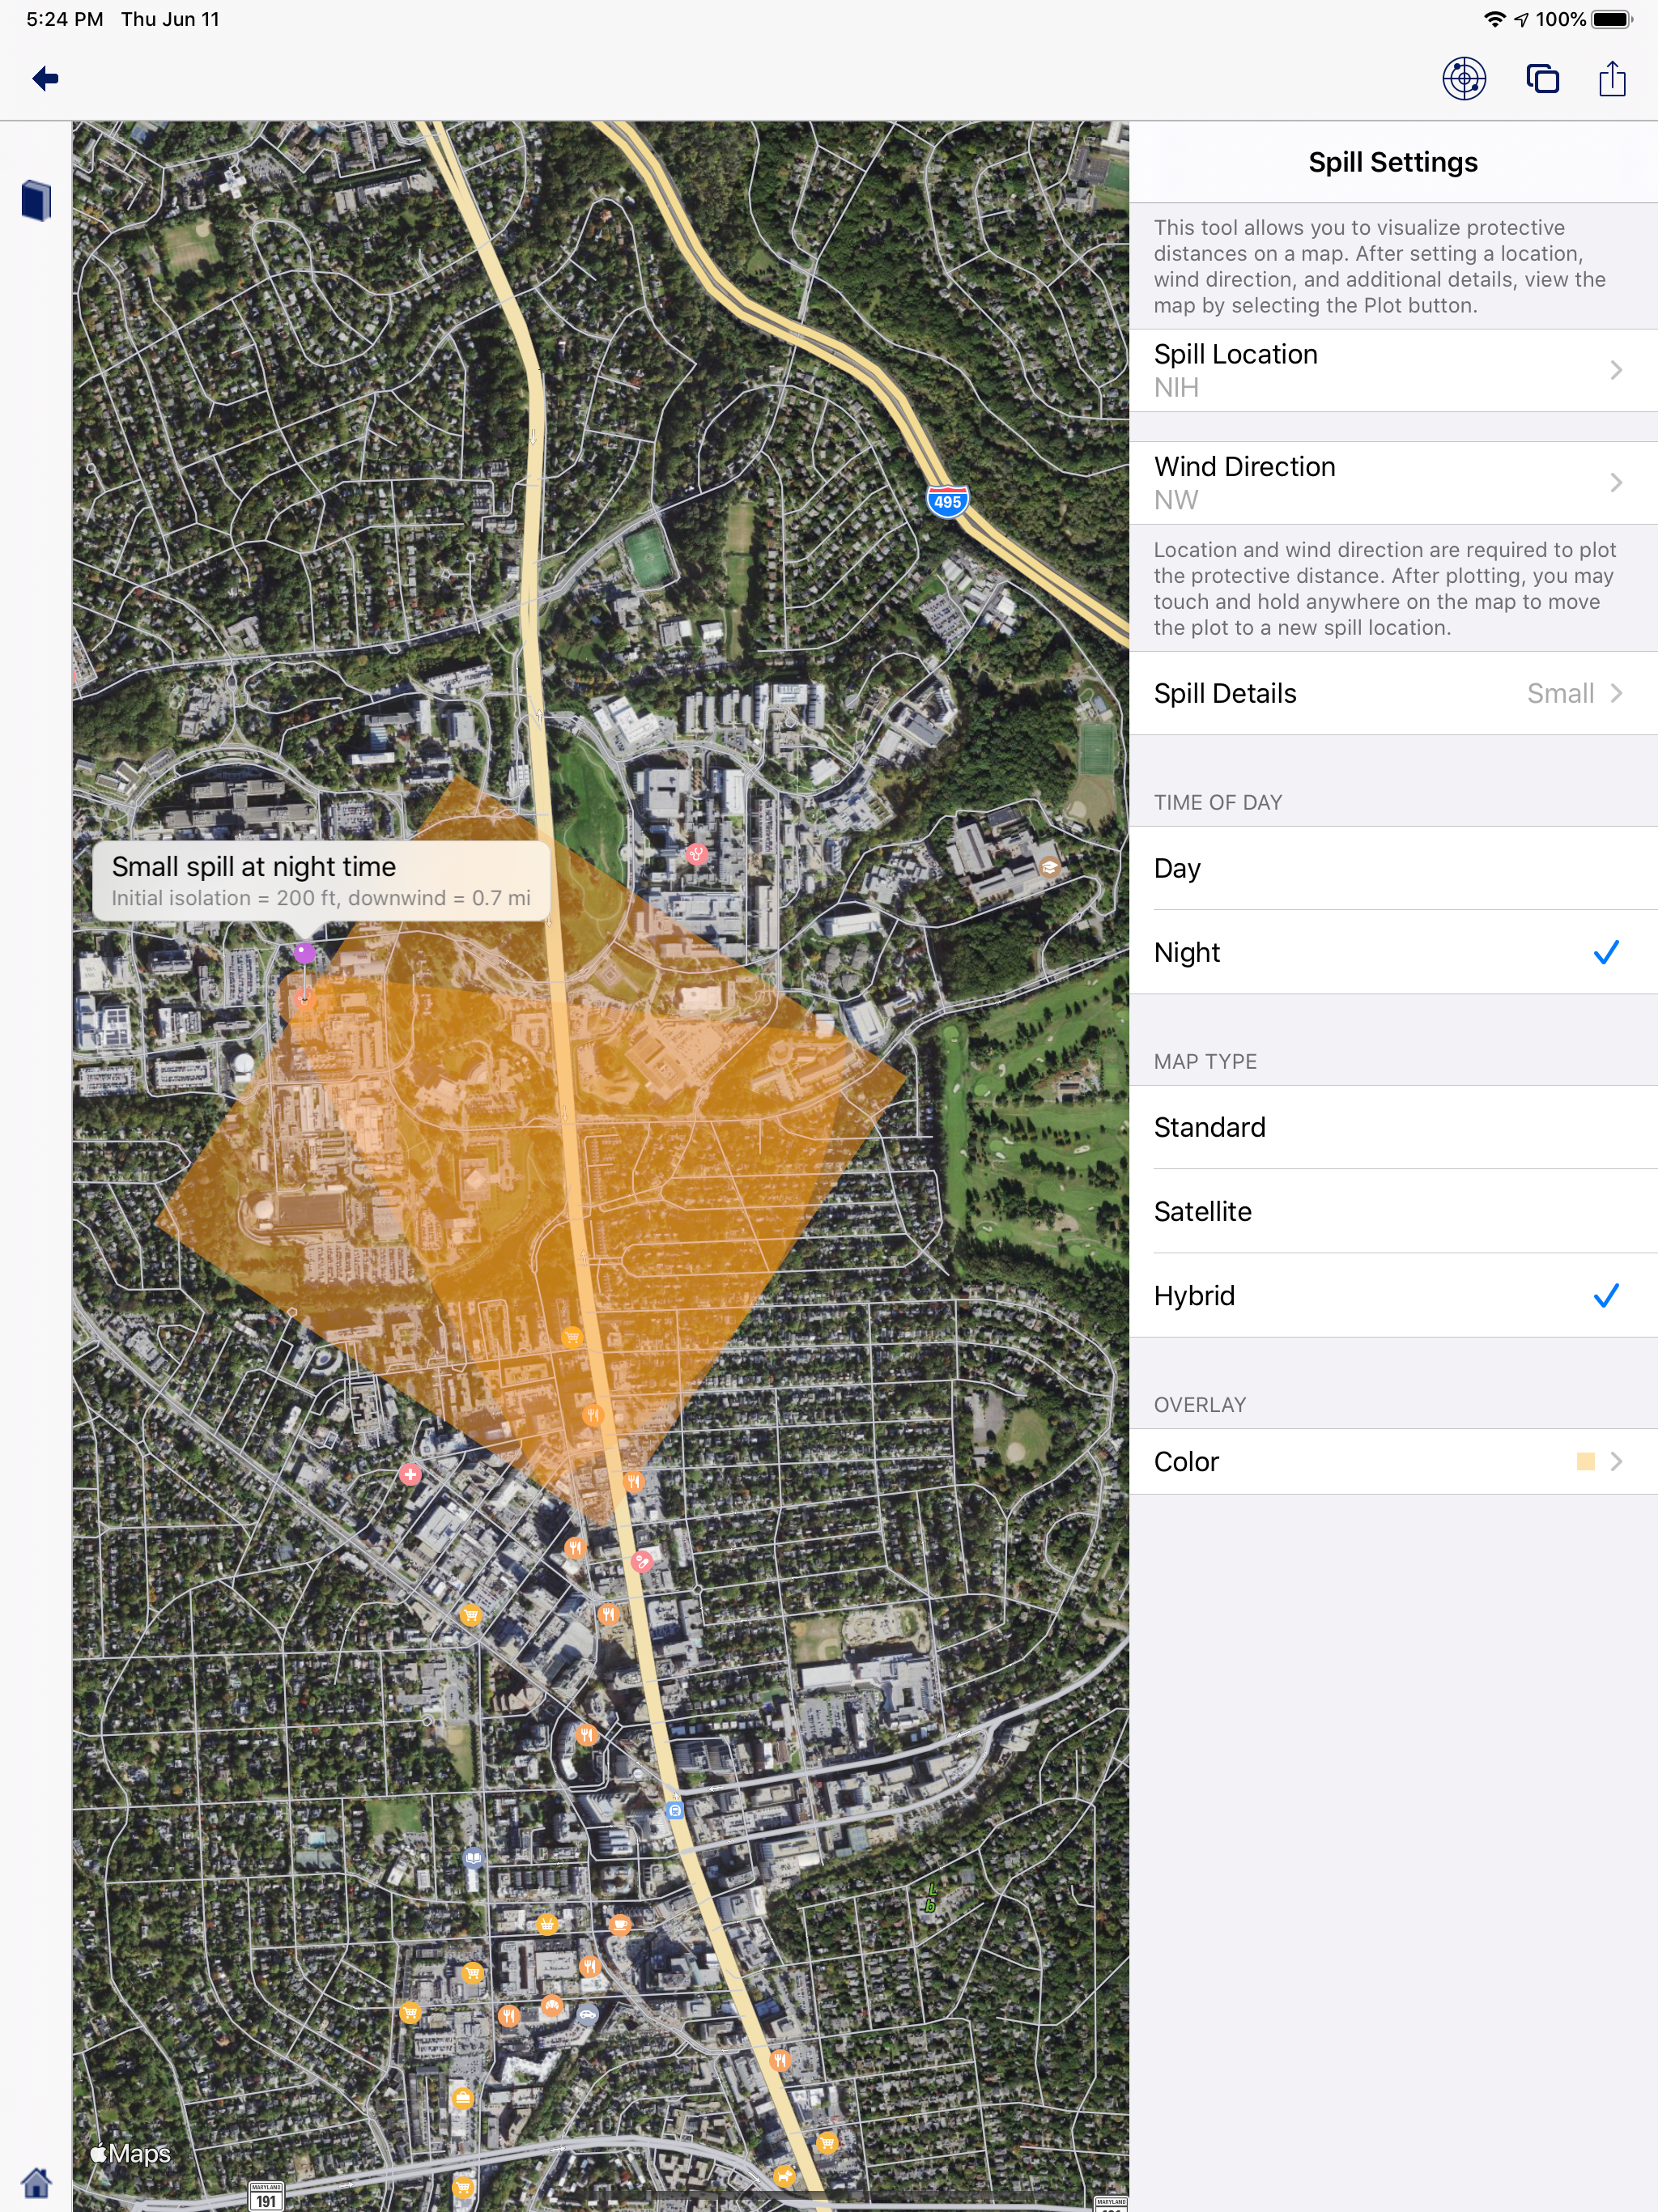
Task: Tap the overlapping squares copy icon
Action: 1542,78
